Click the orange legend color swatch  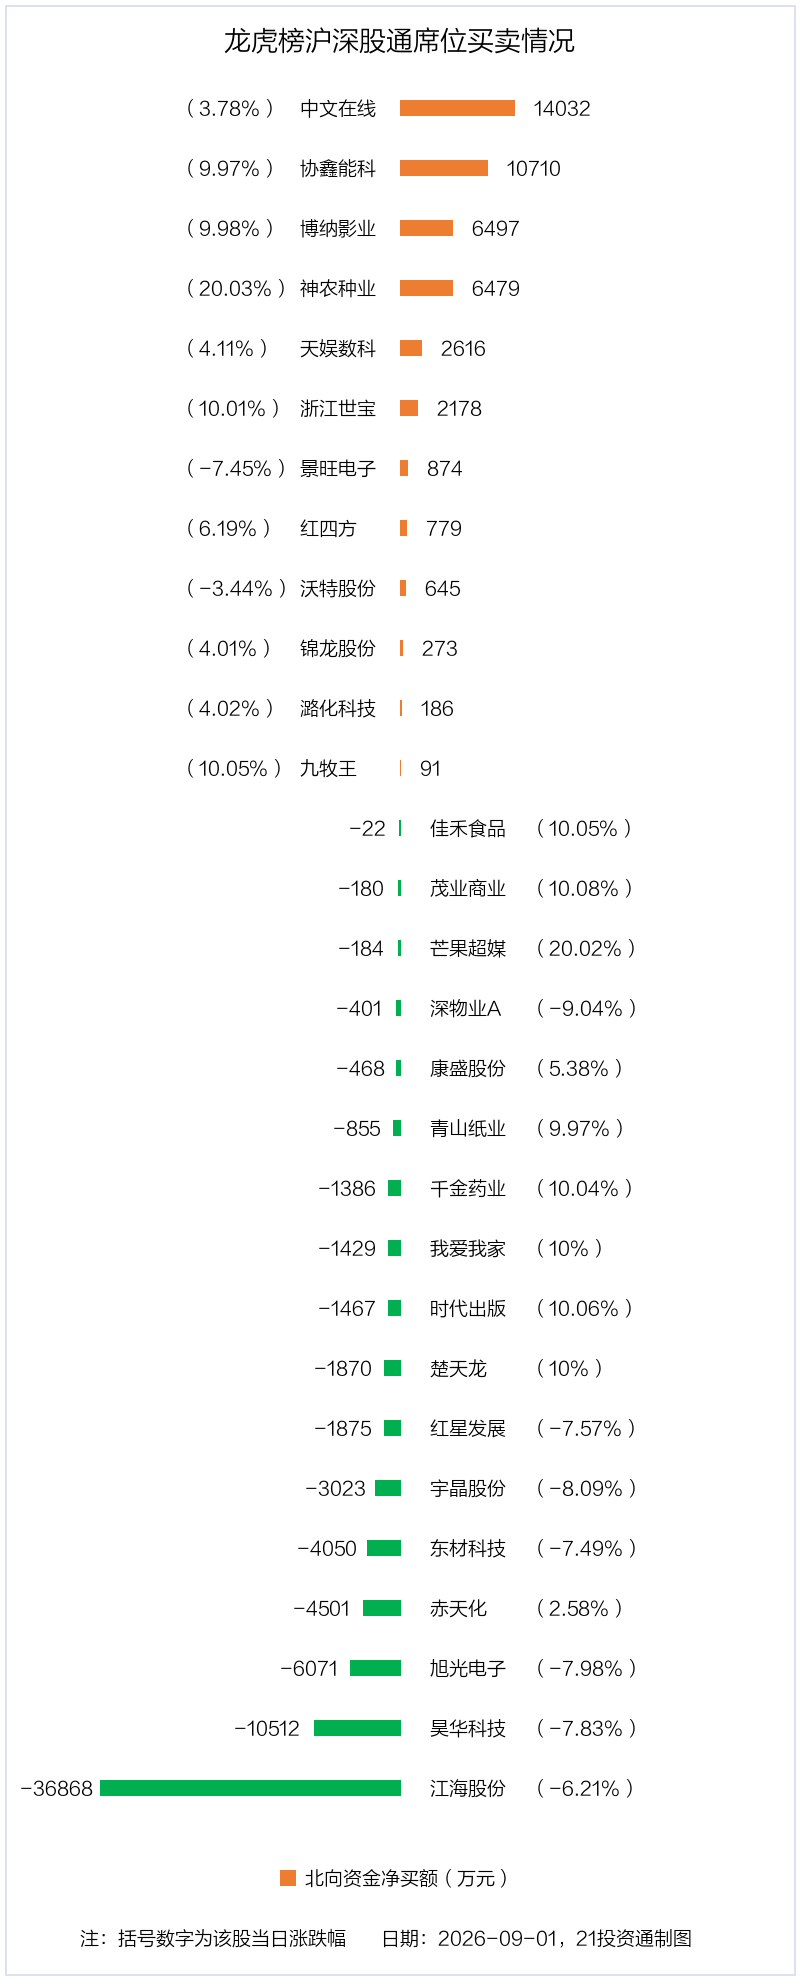coord(288,1878)
